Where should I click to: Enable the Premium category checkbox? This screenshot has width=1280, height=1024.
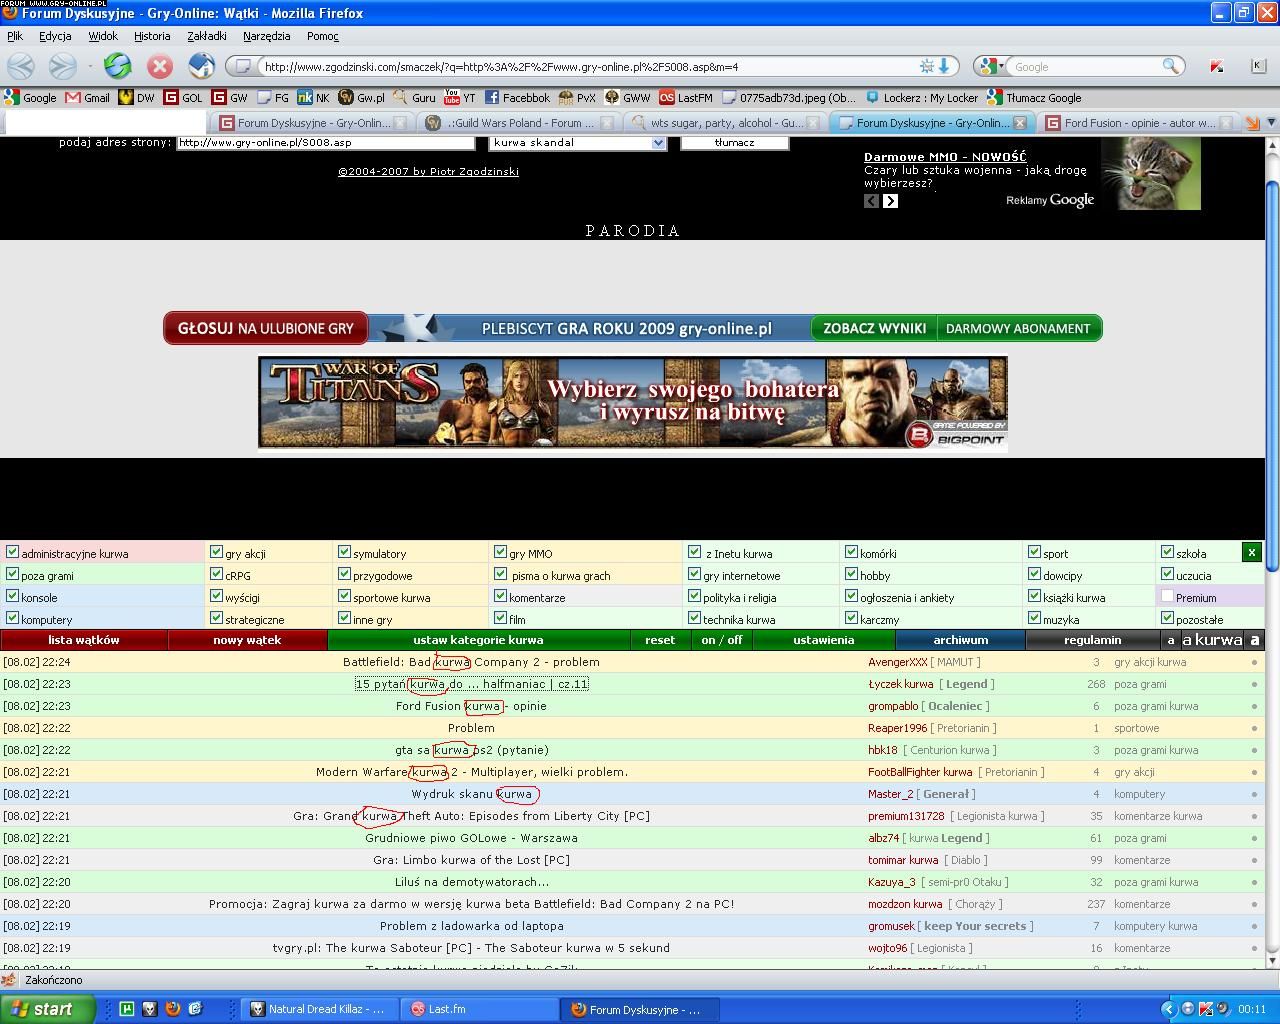click(1167, 596)
